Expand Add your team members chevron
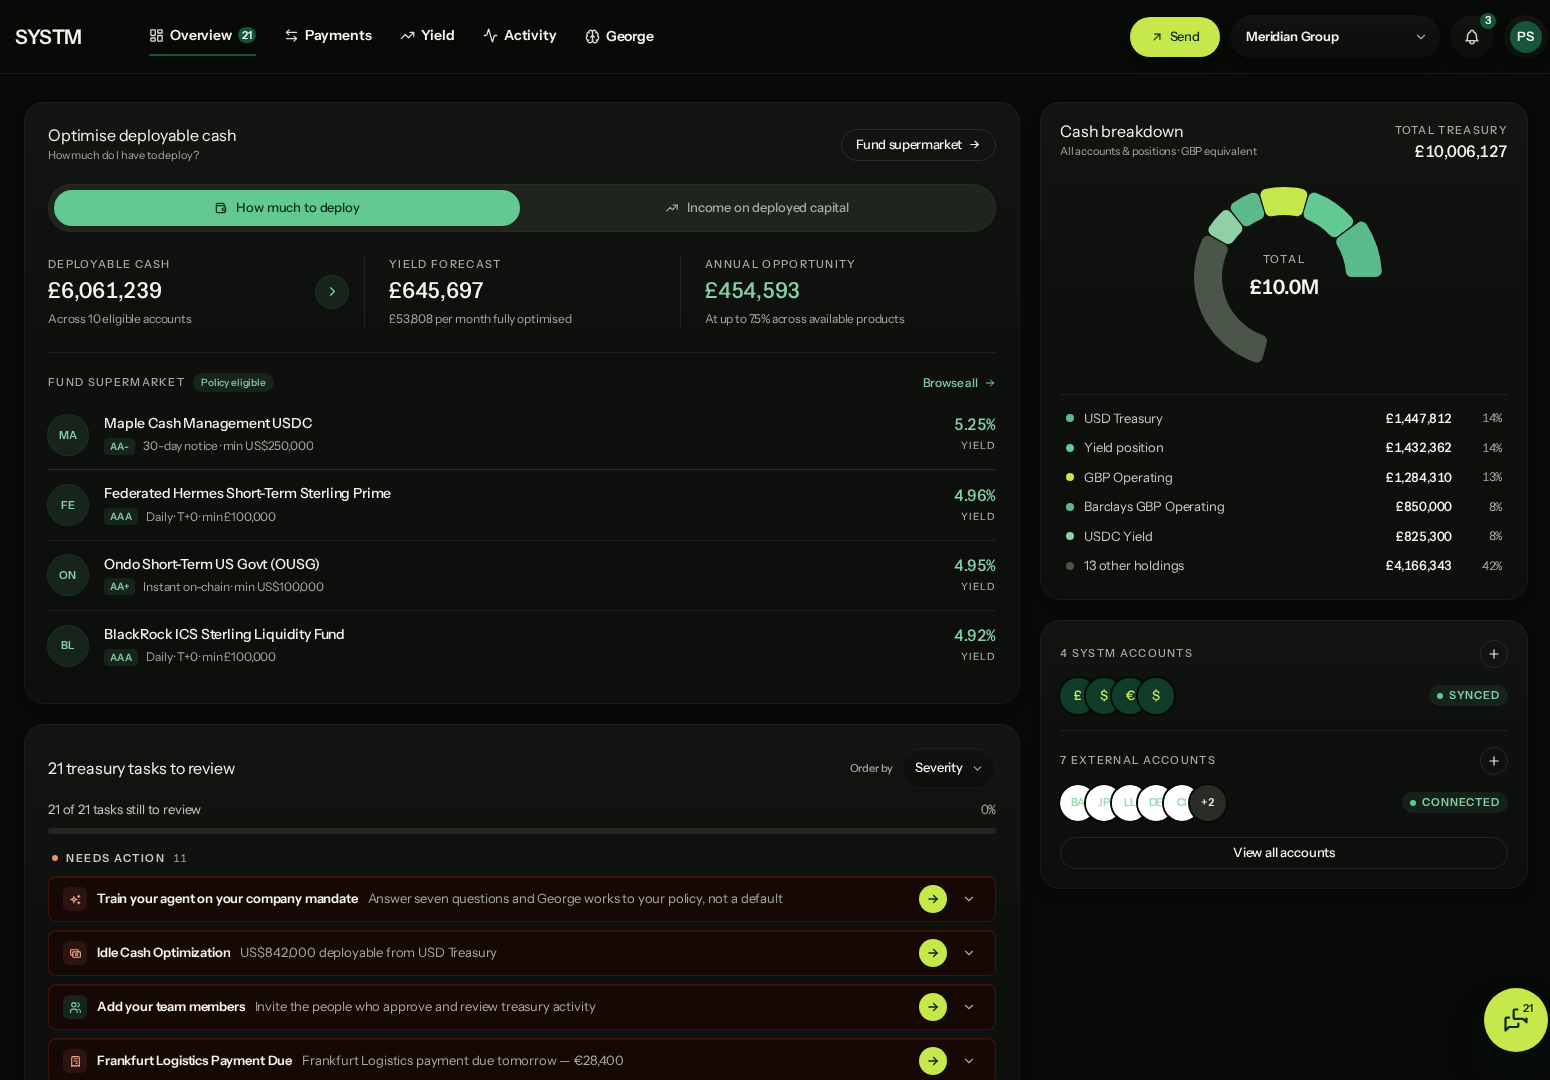 pyautogui.click(x=969, y=1007)
